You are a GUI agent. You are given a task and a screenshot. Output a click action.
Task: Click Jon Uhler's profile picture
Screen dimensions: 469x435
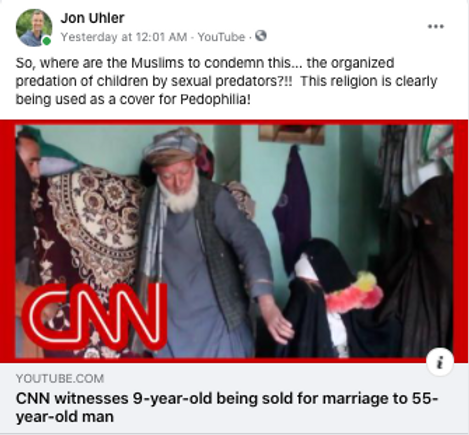point(34,27)
